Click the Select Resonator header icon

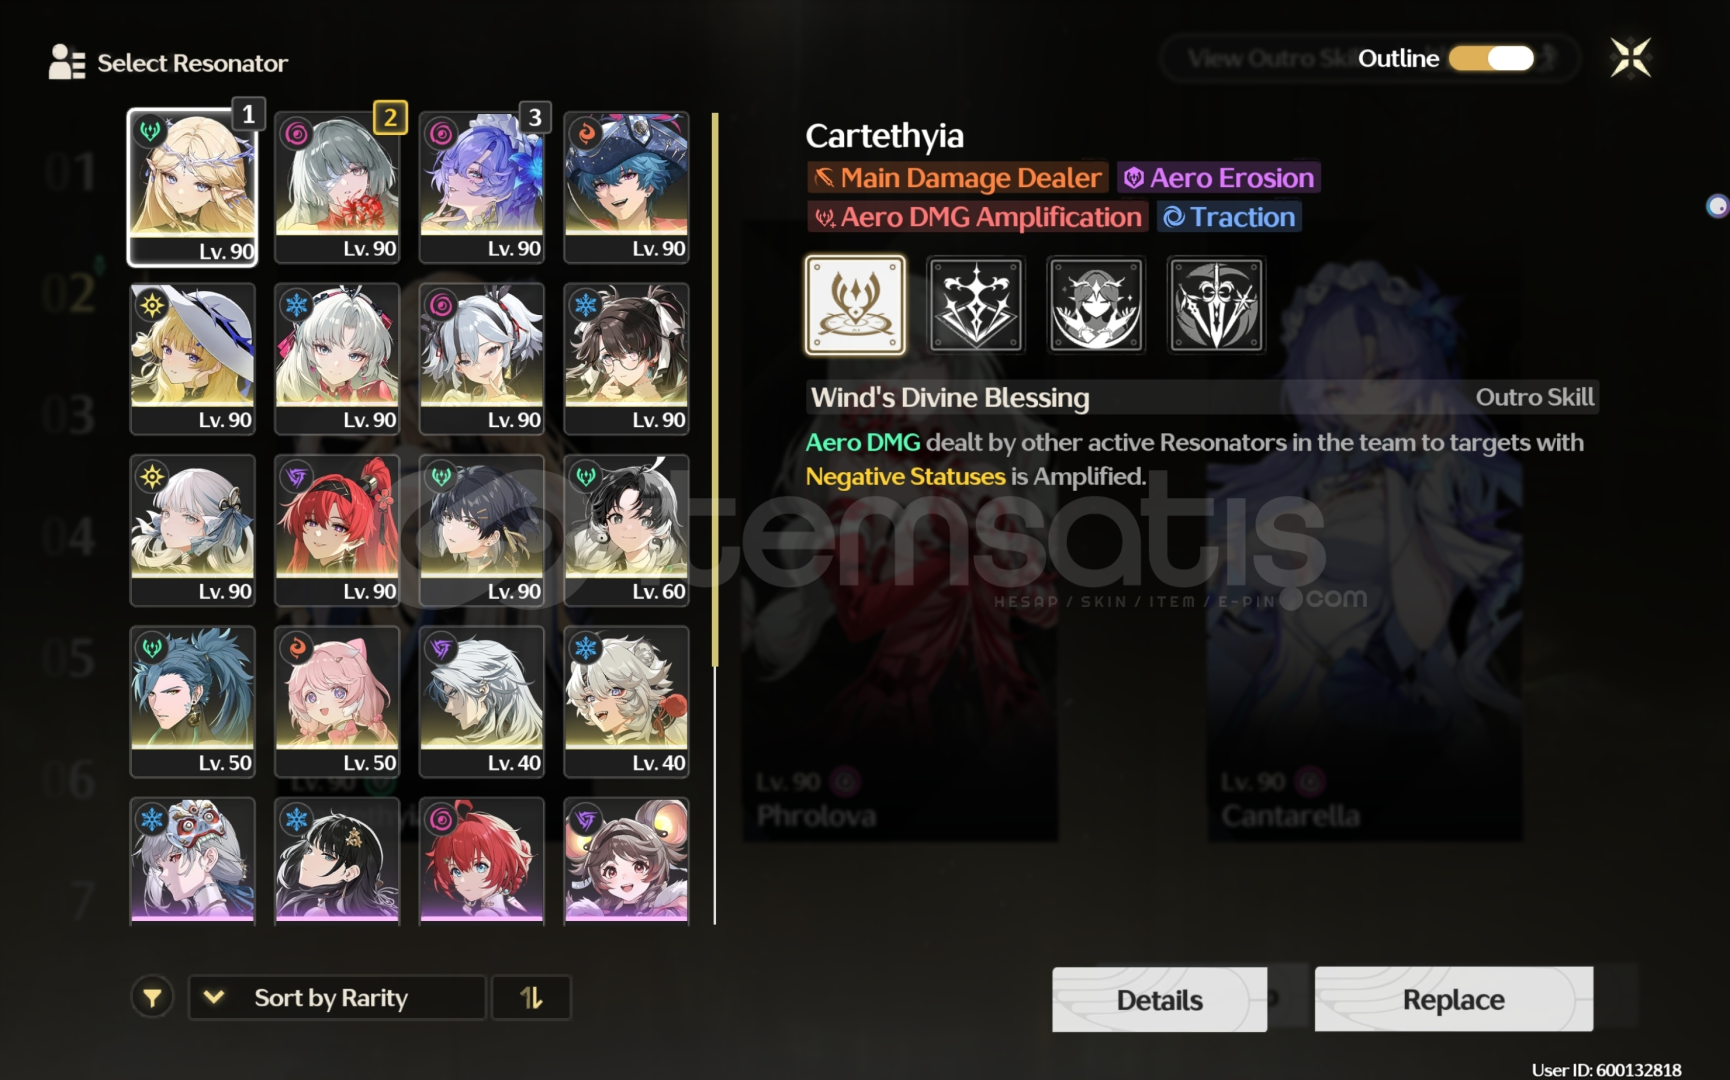pos(67,62)
